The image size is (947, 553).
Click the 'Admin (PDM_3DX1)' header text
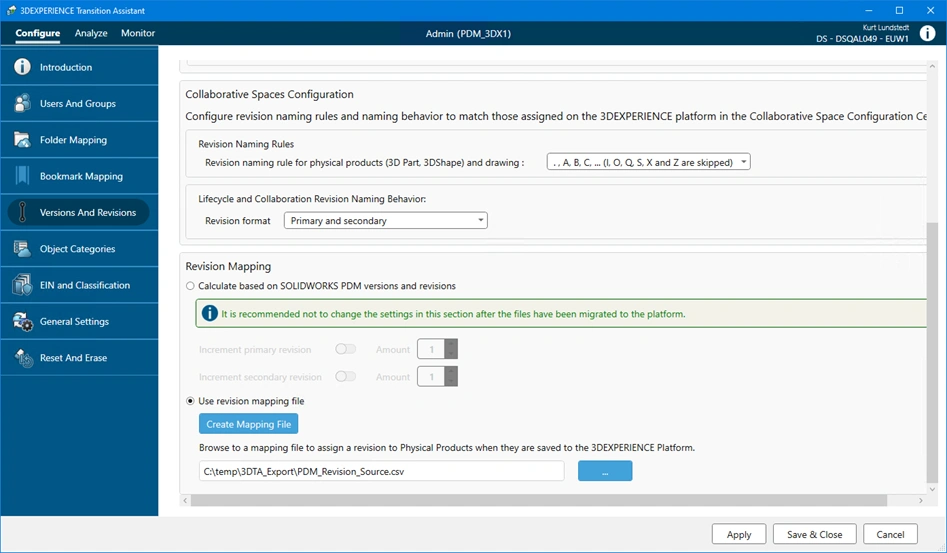pos(468,33)
